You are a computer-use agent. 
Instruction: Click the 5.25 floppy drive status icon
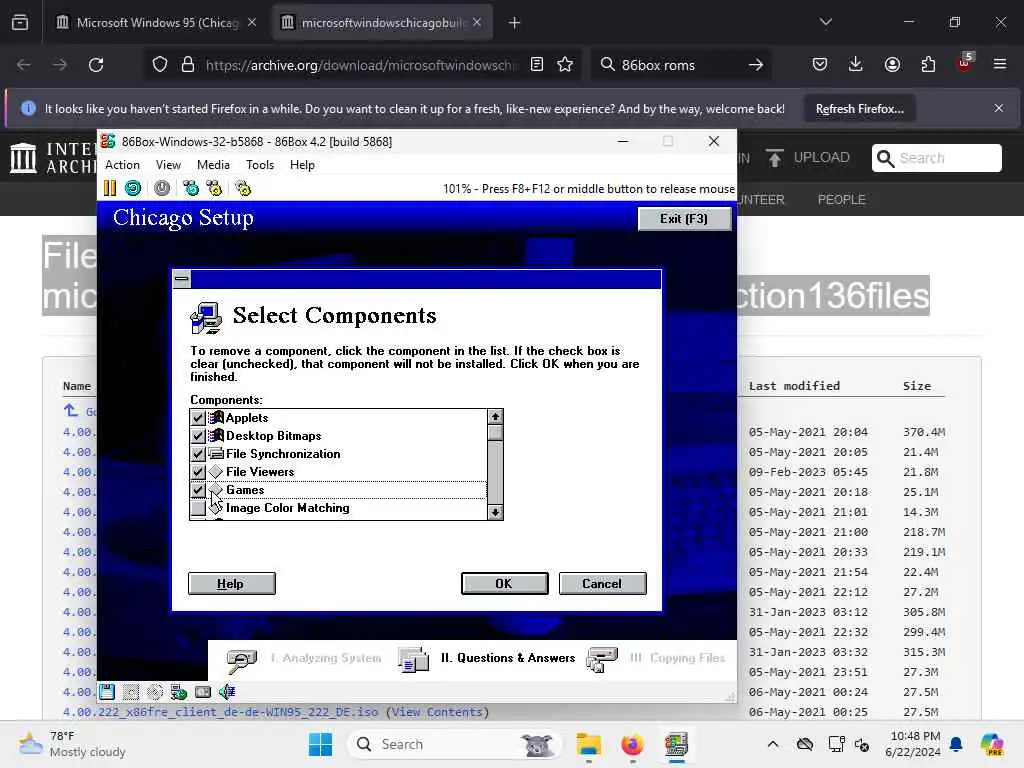pos(131,692)
